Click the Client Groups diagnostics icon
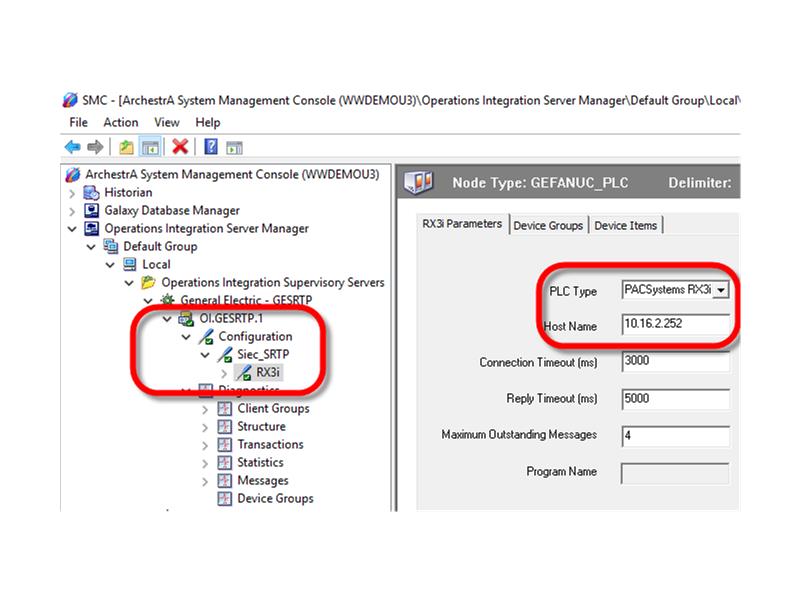 click(x=224, y=409)
